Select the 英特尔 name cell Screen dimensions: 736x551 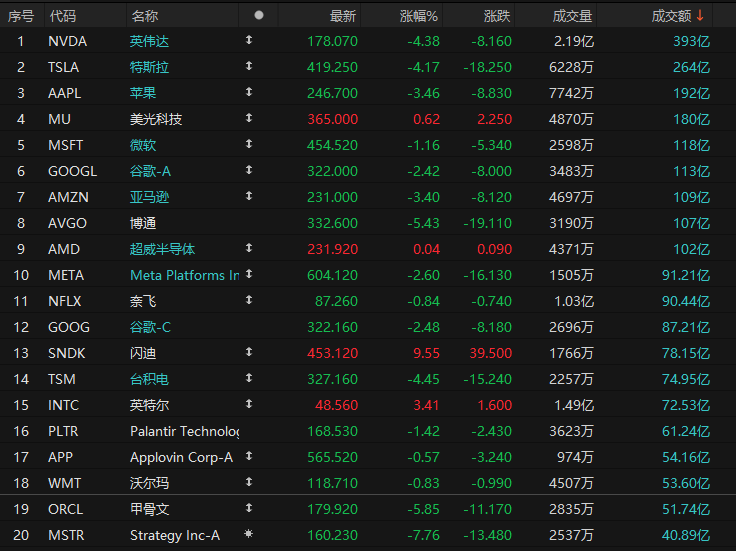coord(149,405)
